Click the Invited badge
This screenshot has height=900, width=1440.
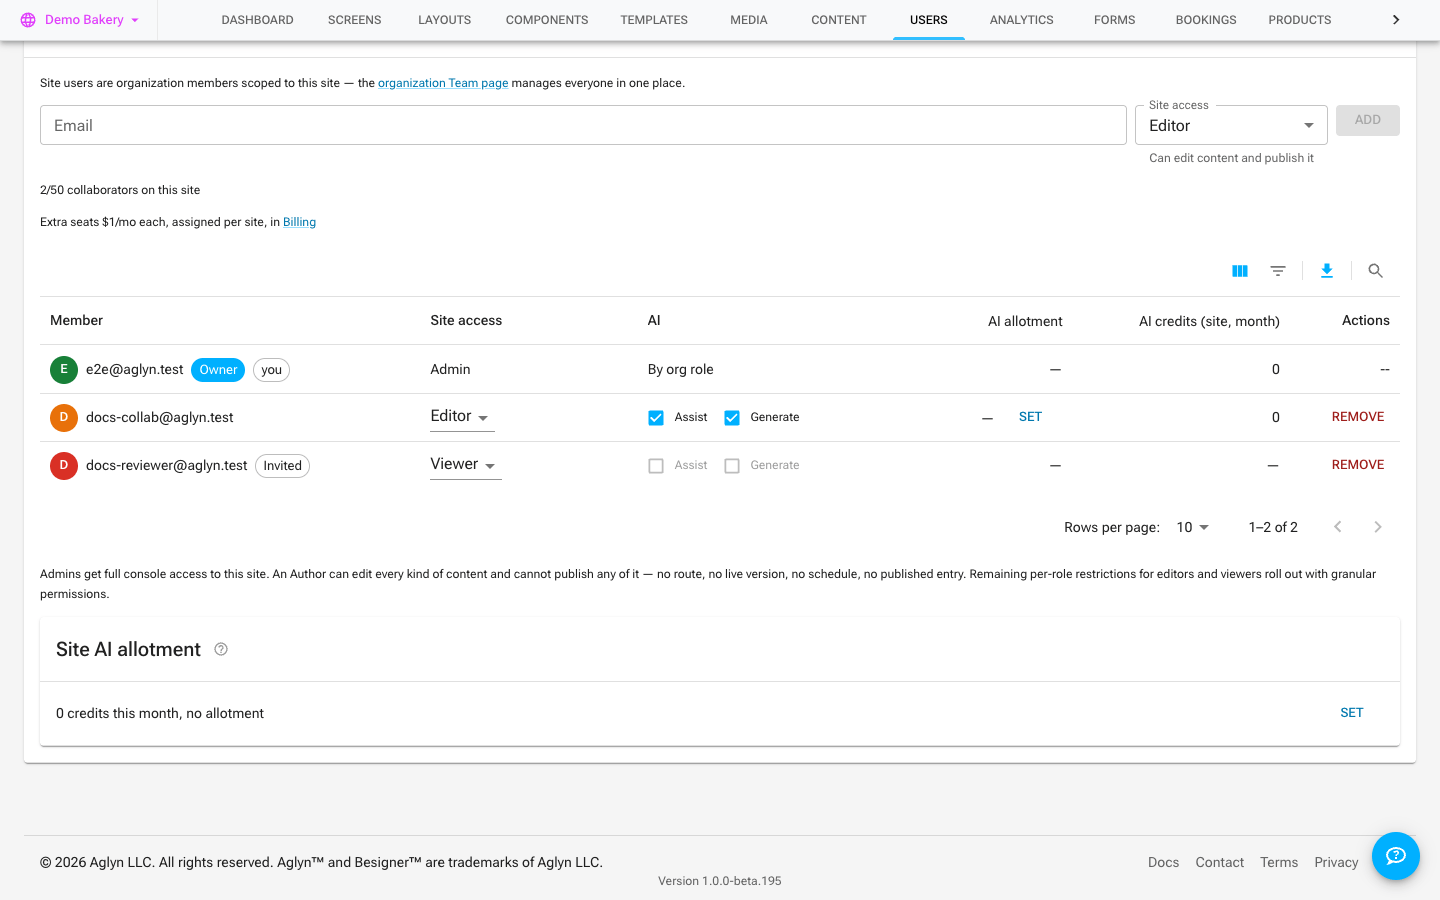pyautogui.click(x=282, y=466)
